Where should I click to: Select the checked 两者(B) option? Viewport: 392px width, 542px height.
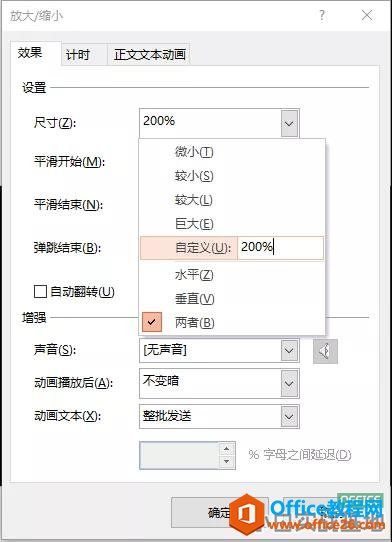click(232, 323)
